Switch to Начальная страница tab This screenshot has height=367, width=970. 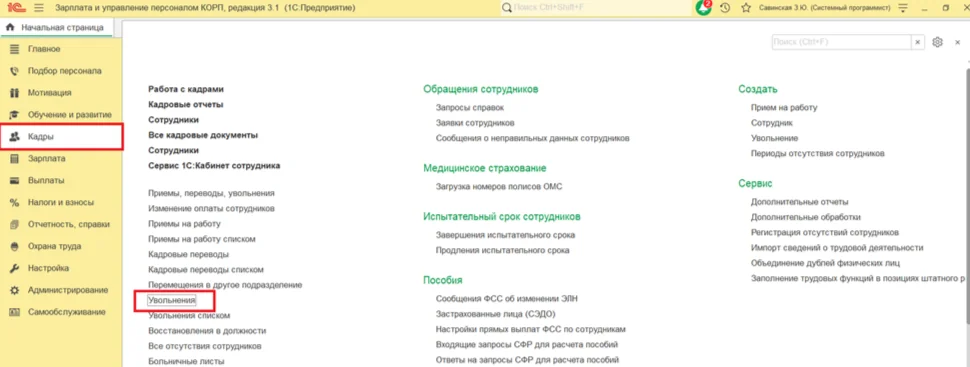[x=56, y=28]
